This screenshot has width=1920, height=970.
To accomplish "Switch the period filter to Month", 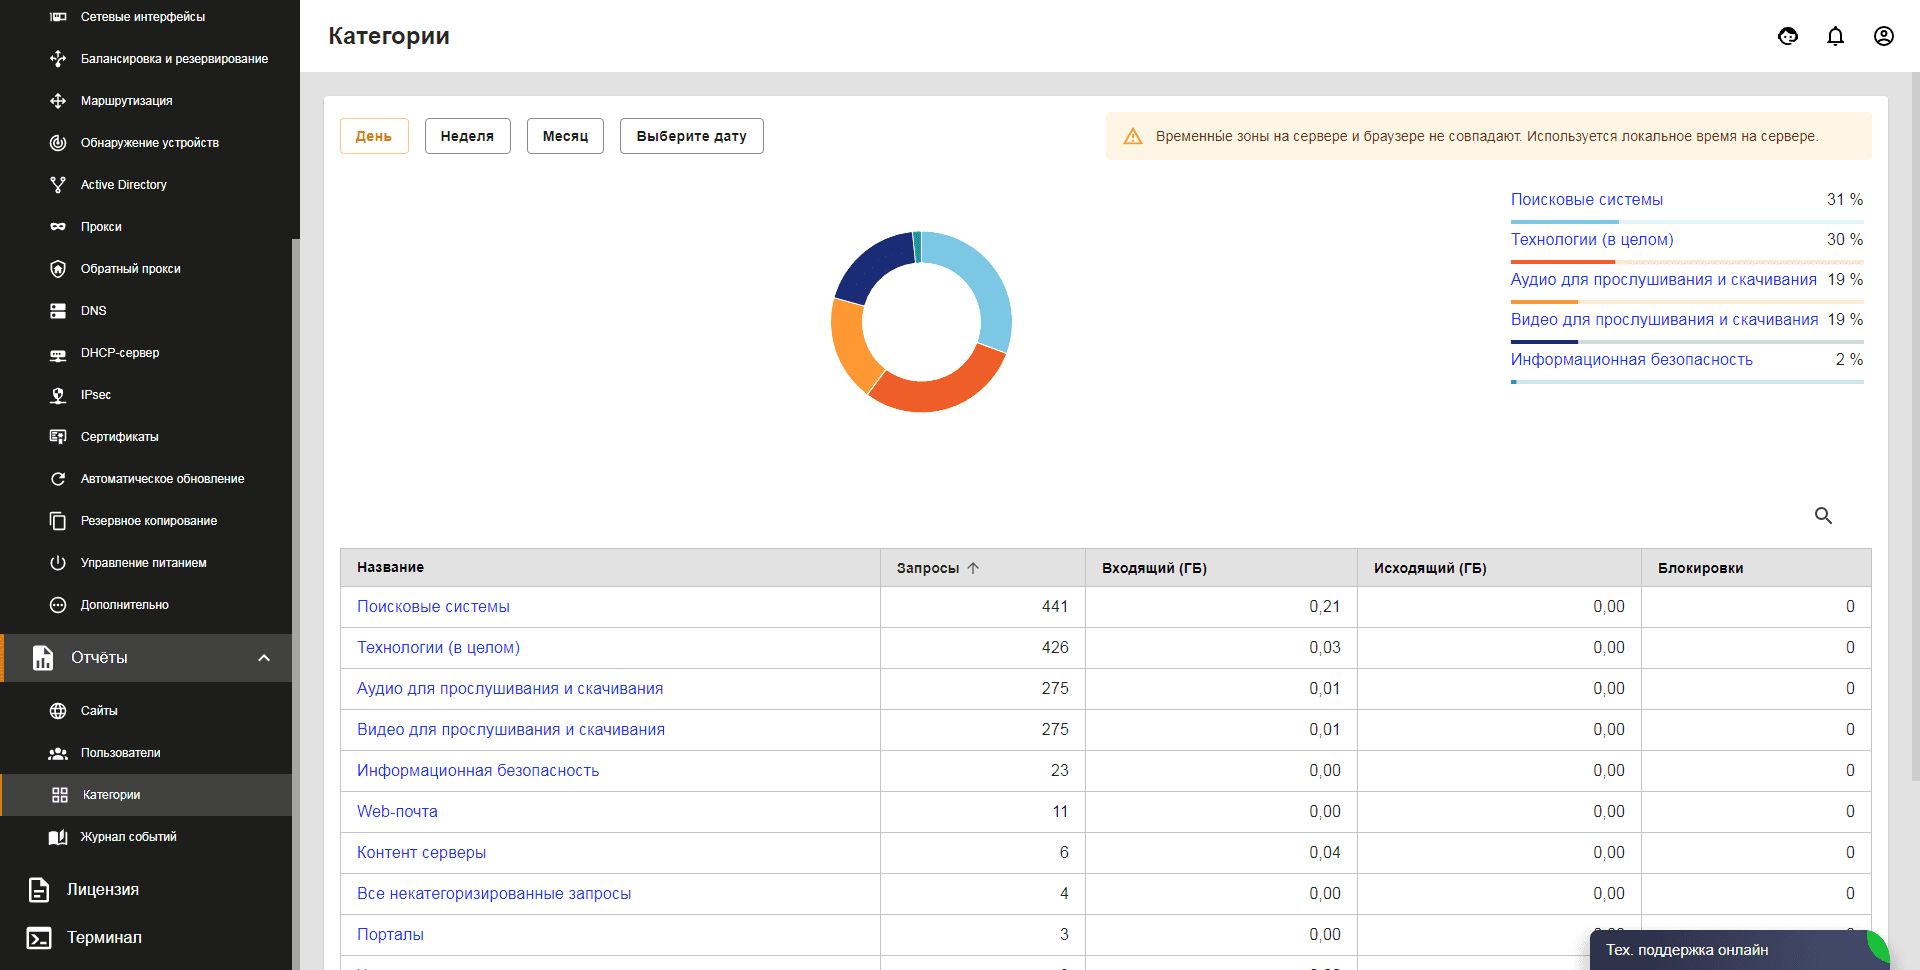I will click(x=565, y=136).
